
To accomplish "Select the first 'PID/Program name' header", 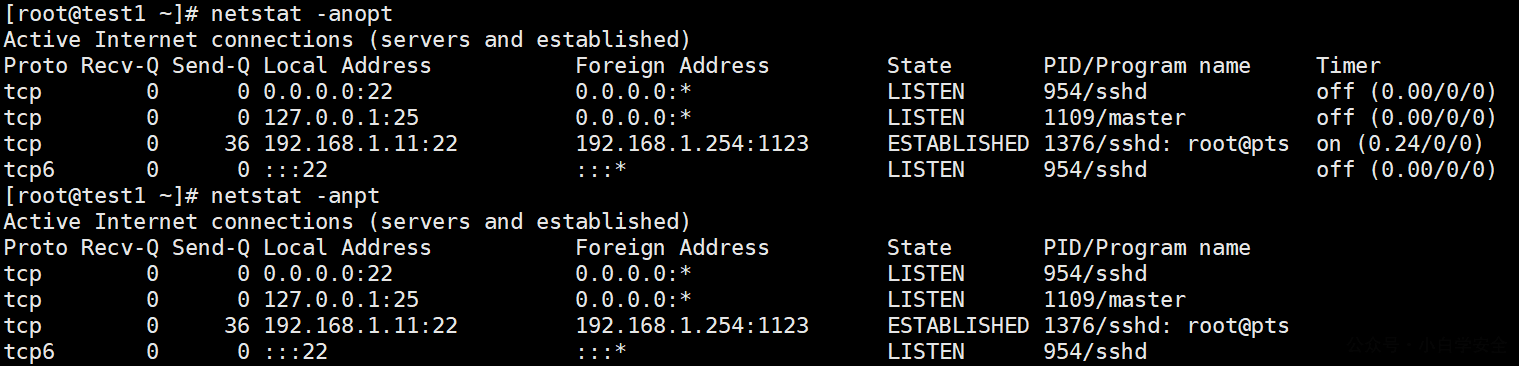I will pyautogui.click(x=1147, y=66).
